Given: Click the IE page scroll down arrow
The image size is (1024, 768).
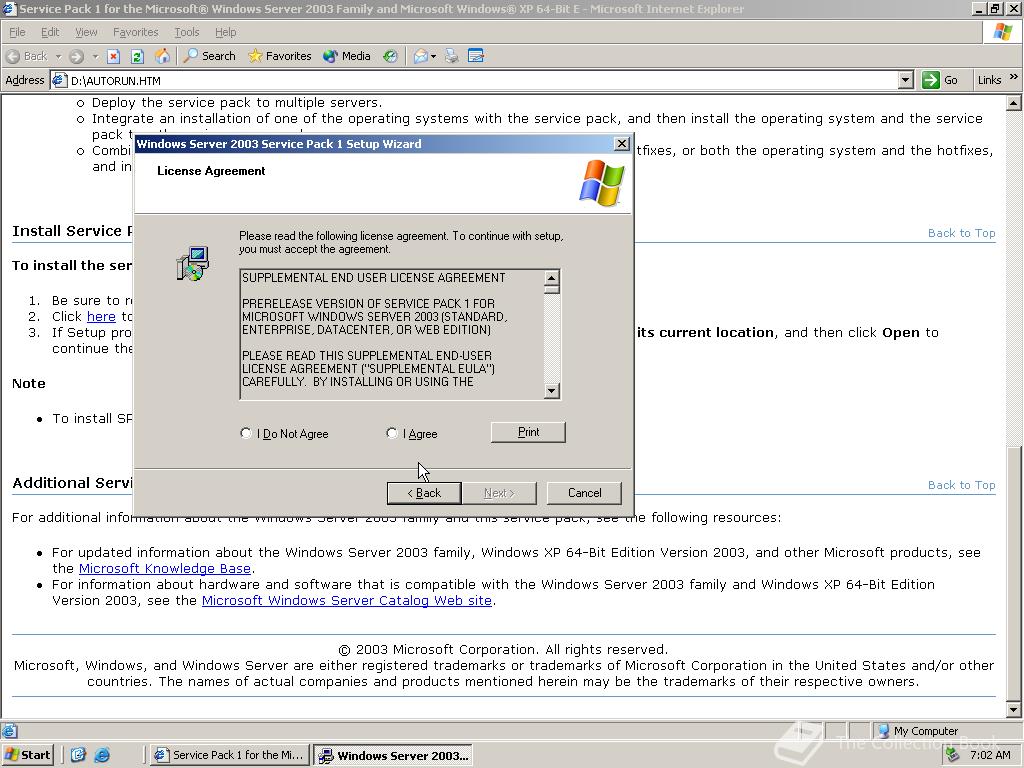Looking at the screenshot, I should tap(1013, 709).
